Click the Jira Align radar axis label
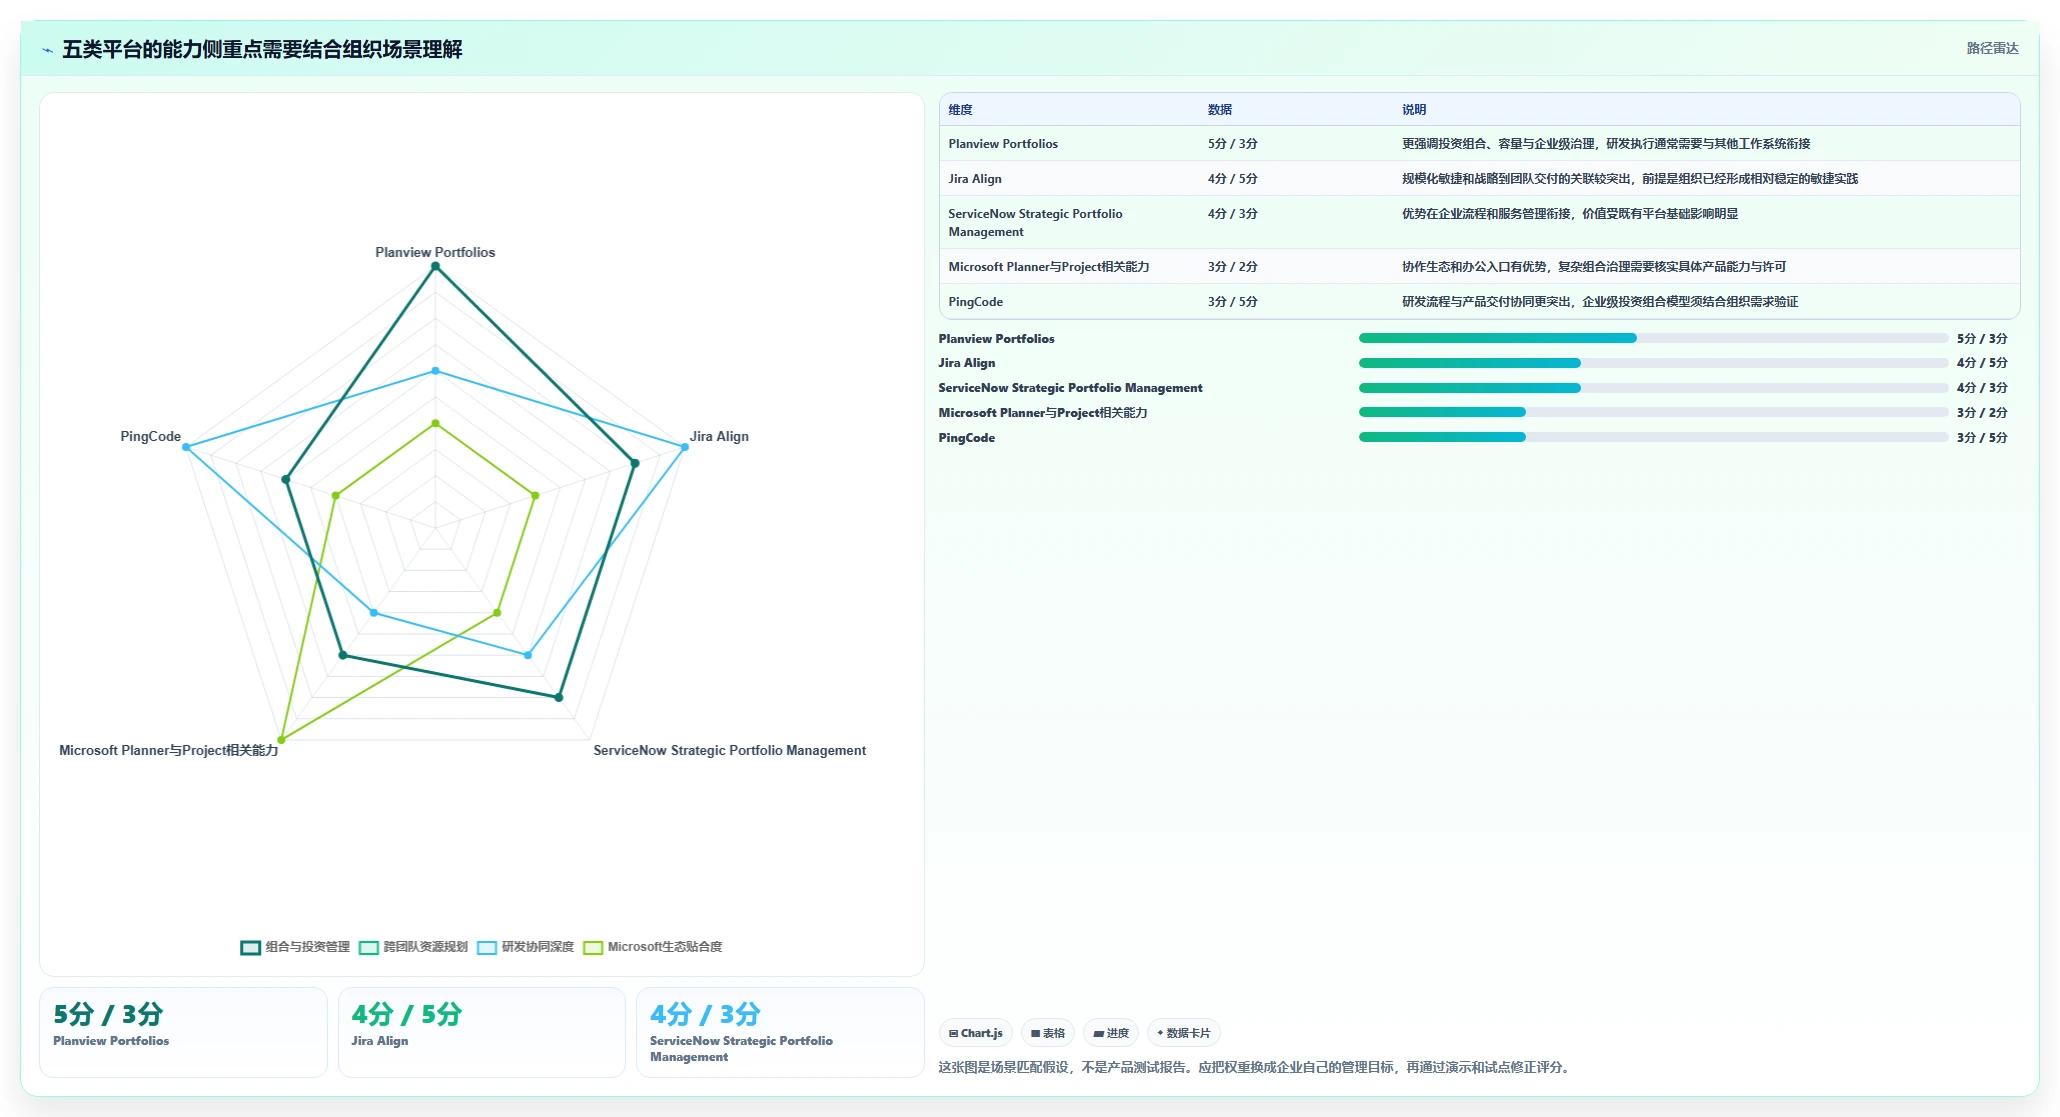 719,436
